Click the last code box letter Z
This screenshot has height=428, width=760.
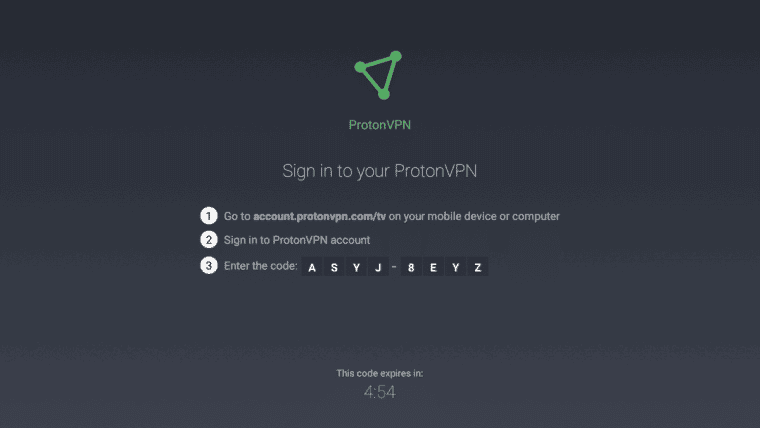478,267
